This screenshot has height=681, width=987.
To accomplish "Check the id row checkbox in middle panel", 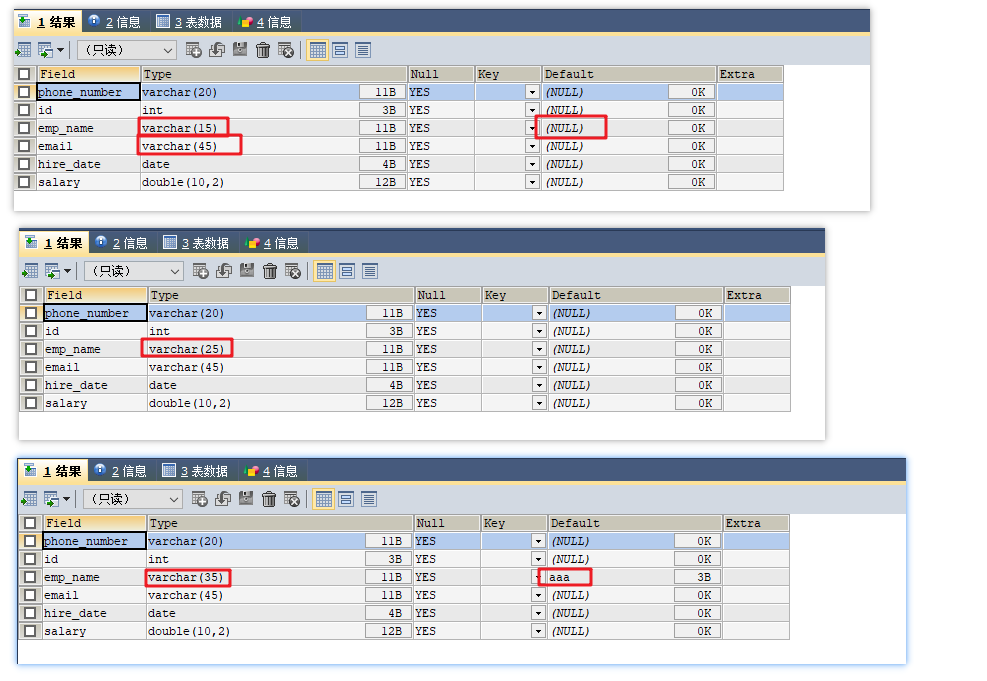I will tap(31, 330).
